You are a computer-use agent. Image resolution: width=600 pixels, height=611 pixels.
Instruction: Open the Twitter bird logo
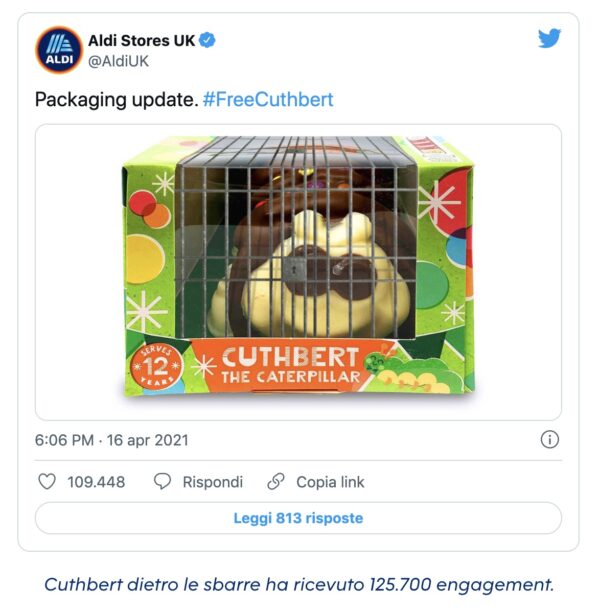click(x=549, y=38)
